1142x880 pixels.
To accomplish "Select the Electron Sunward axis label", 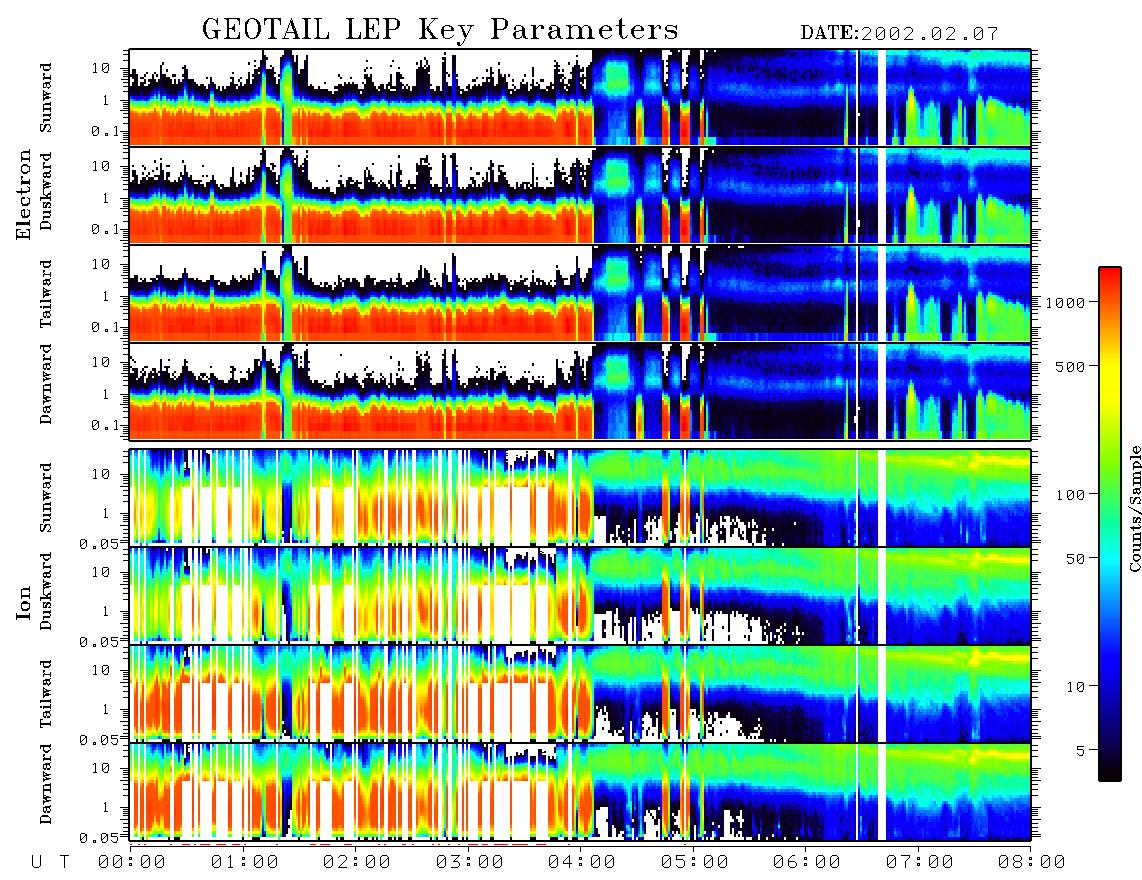I will pyautogui.click(x=47, y=98).
